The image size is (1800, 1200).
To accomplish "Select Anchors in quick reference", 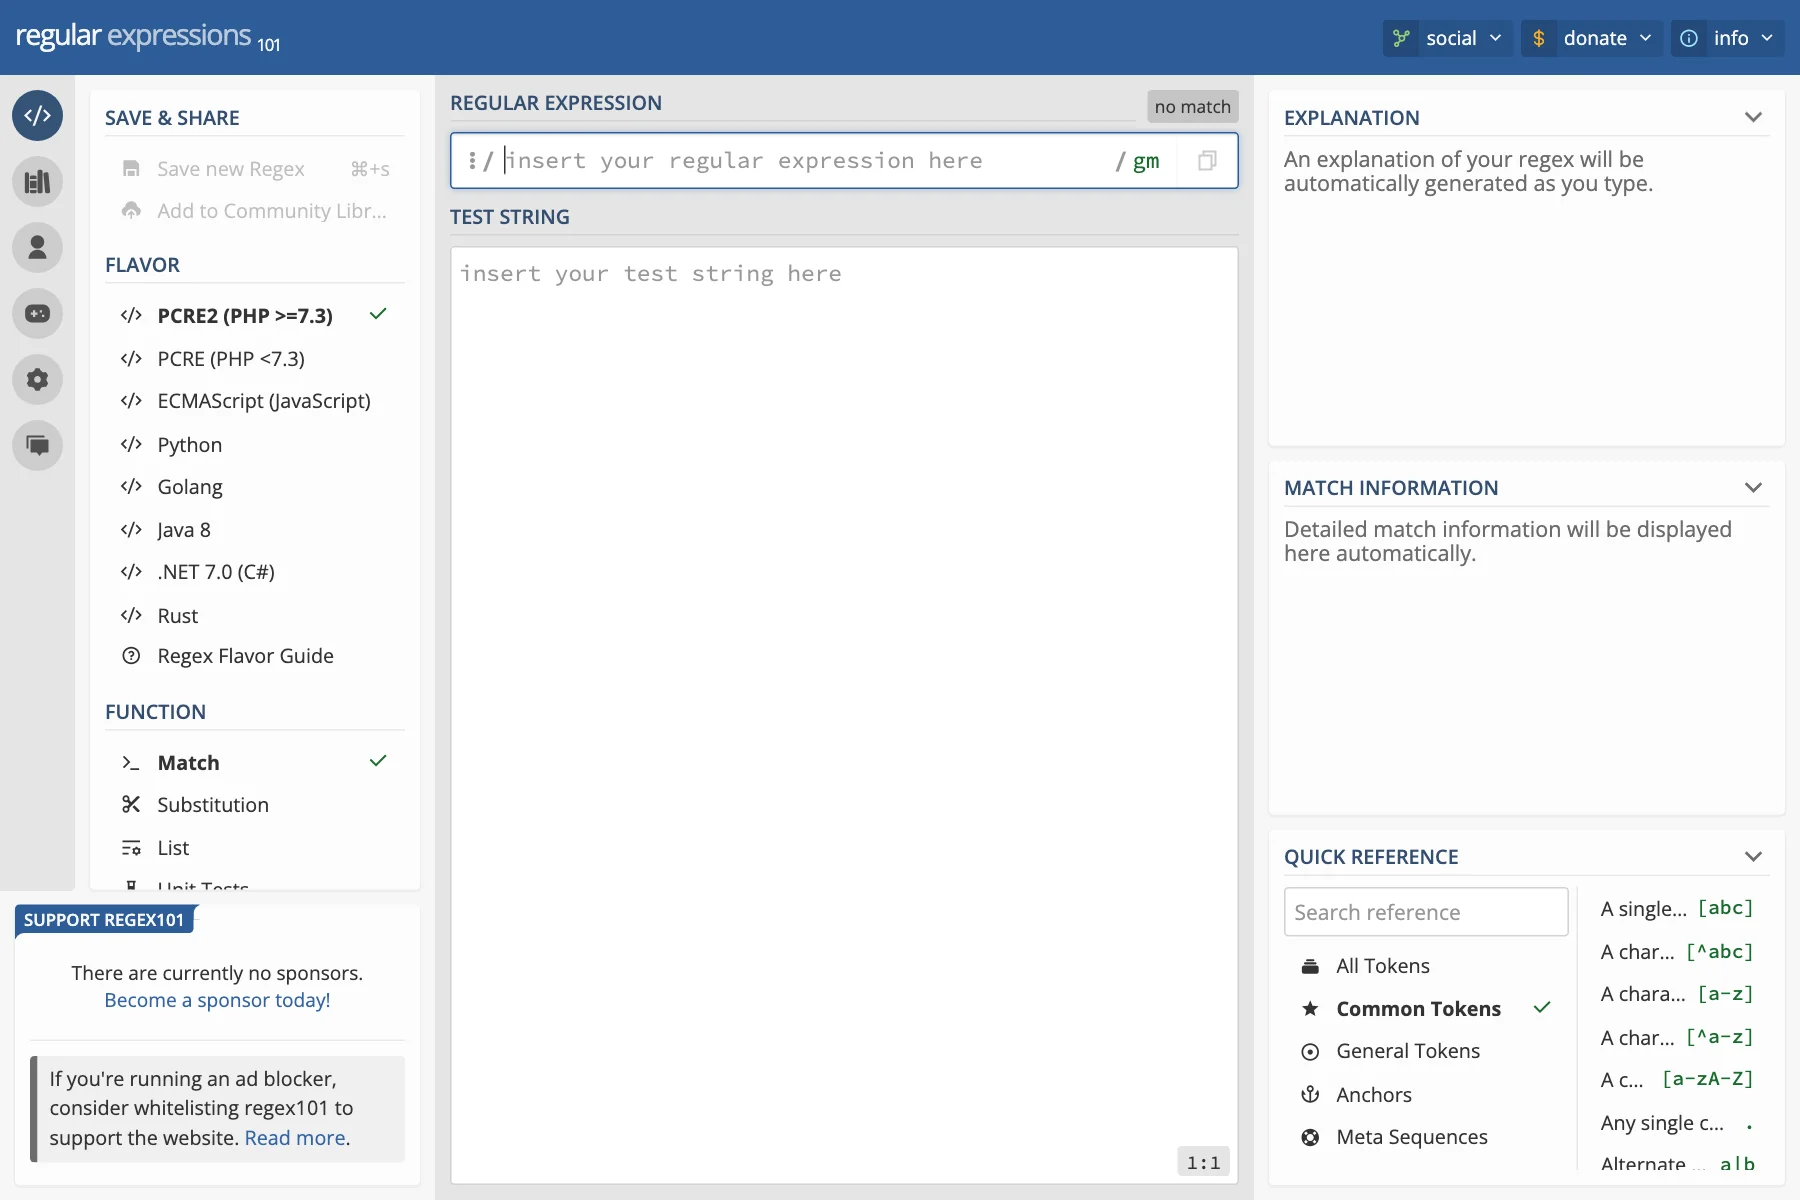I will pyautogui.click(x=1373, y=1095).
